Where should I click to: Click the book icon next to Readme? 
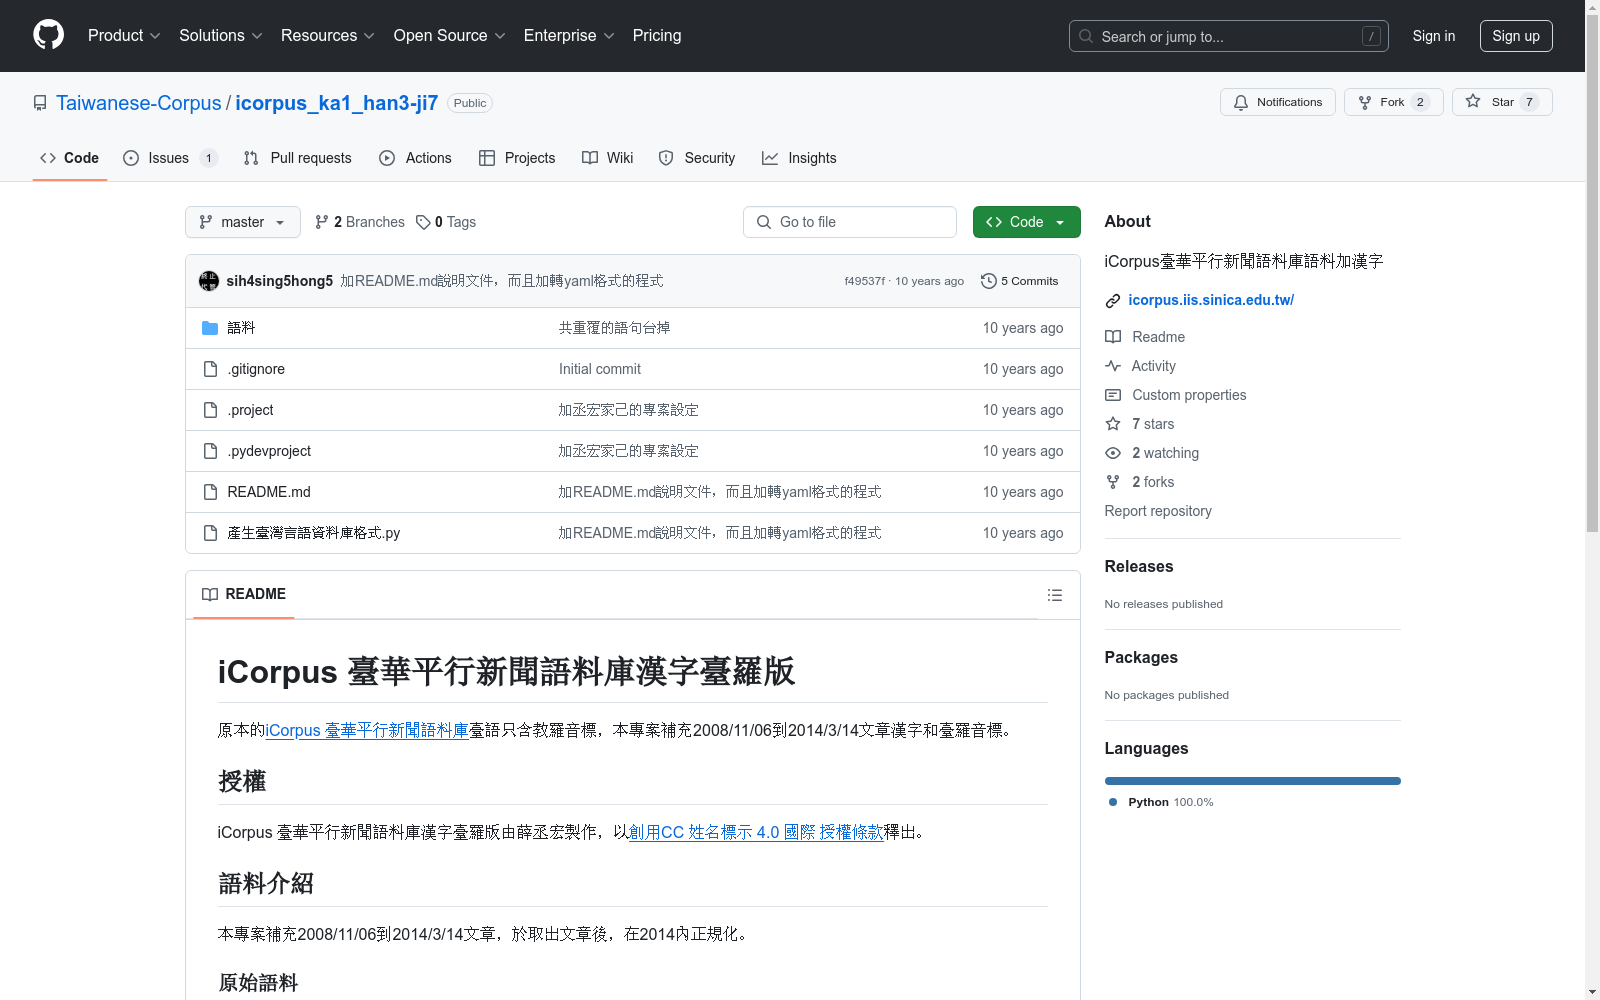tap(1113, 337)
